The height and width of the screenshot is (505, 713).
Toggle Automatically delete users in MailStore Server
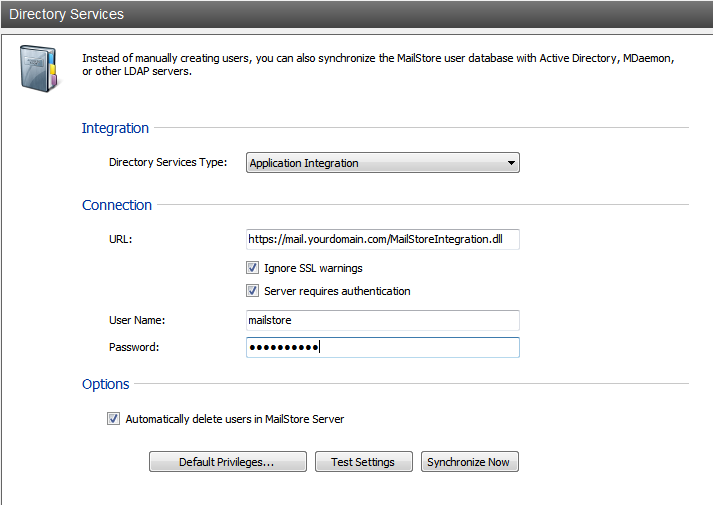(113, 419)
